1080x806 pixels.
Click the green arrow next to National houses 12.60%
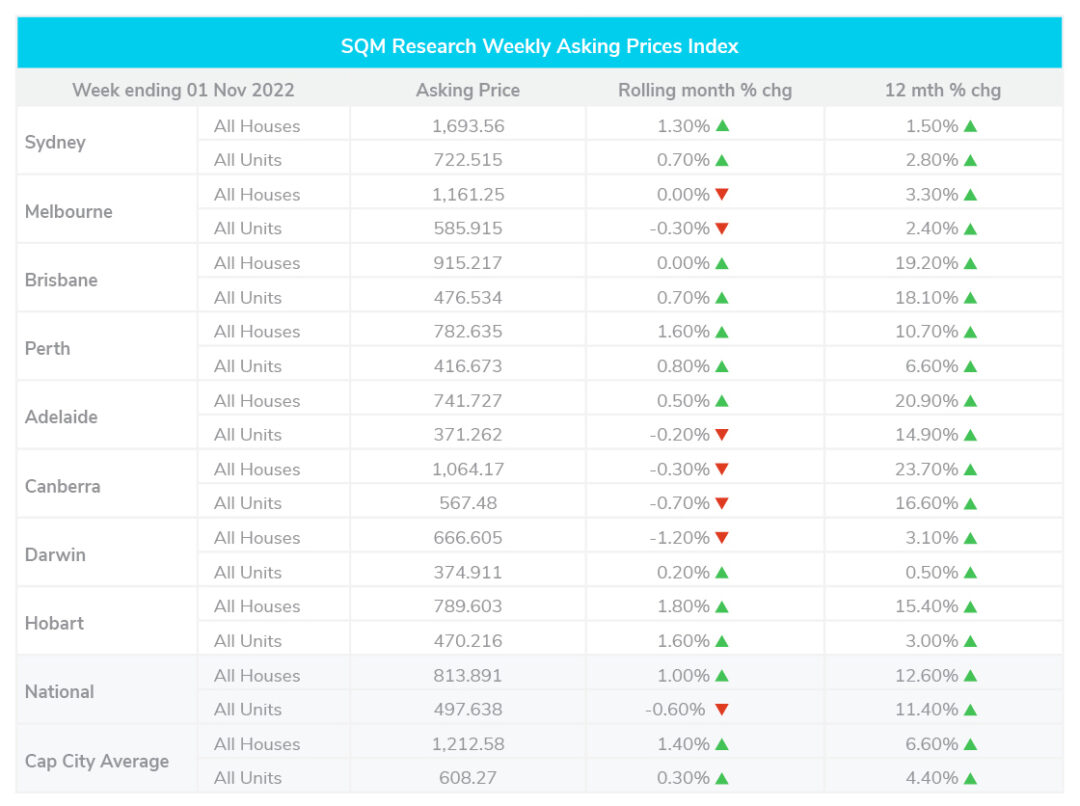tap(970, 676)
